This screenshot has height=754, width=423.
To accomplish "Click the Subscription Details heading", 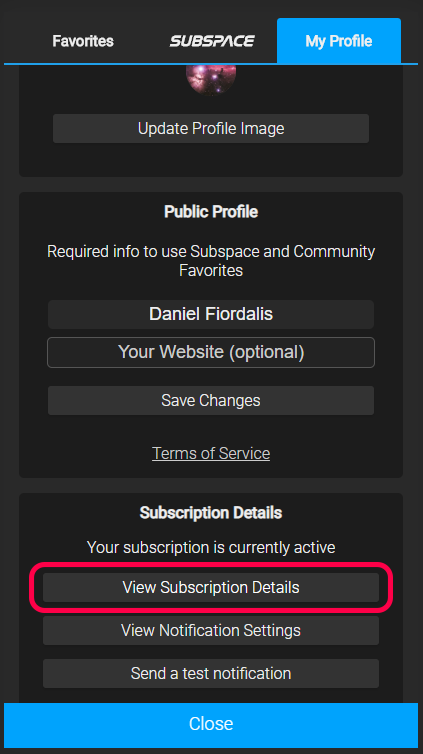I will tap(211, 513).
